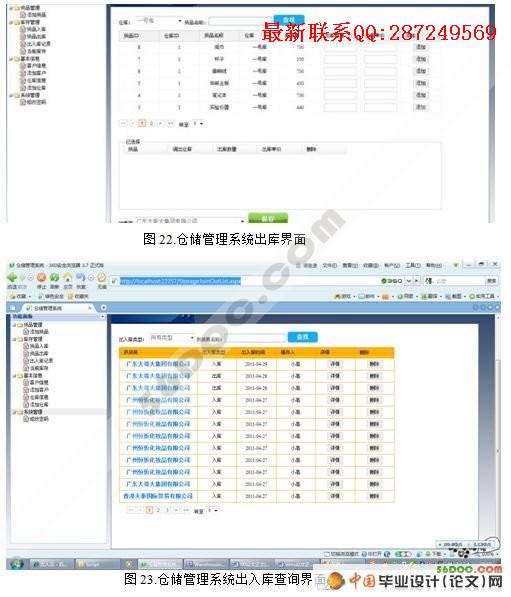511x597 pixels.
Task: Open 修改密码 in lower screenshot tree
Action: (x=38, y=419)
